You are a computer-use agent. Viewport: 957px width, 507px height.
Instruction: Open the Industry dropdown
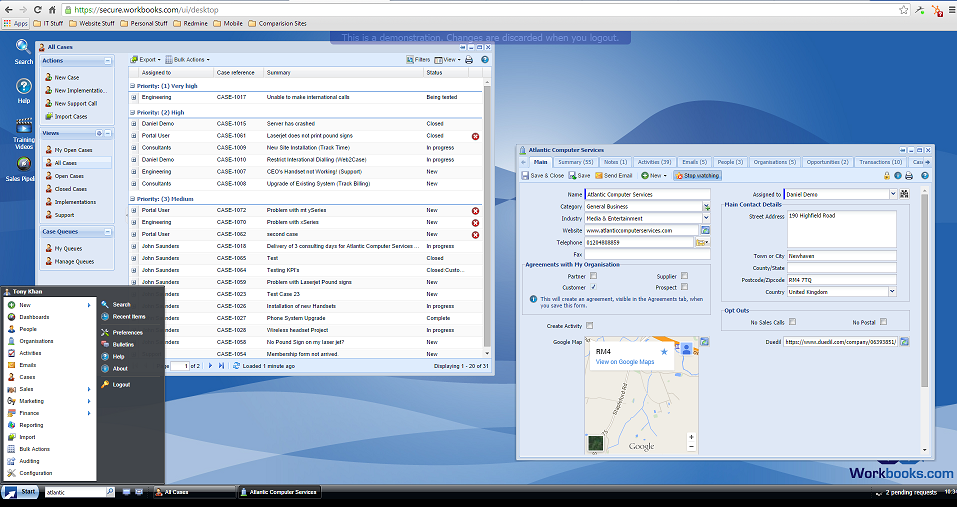706,218
